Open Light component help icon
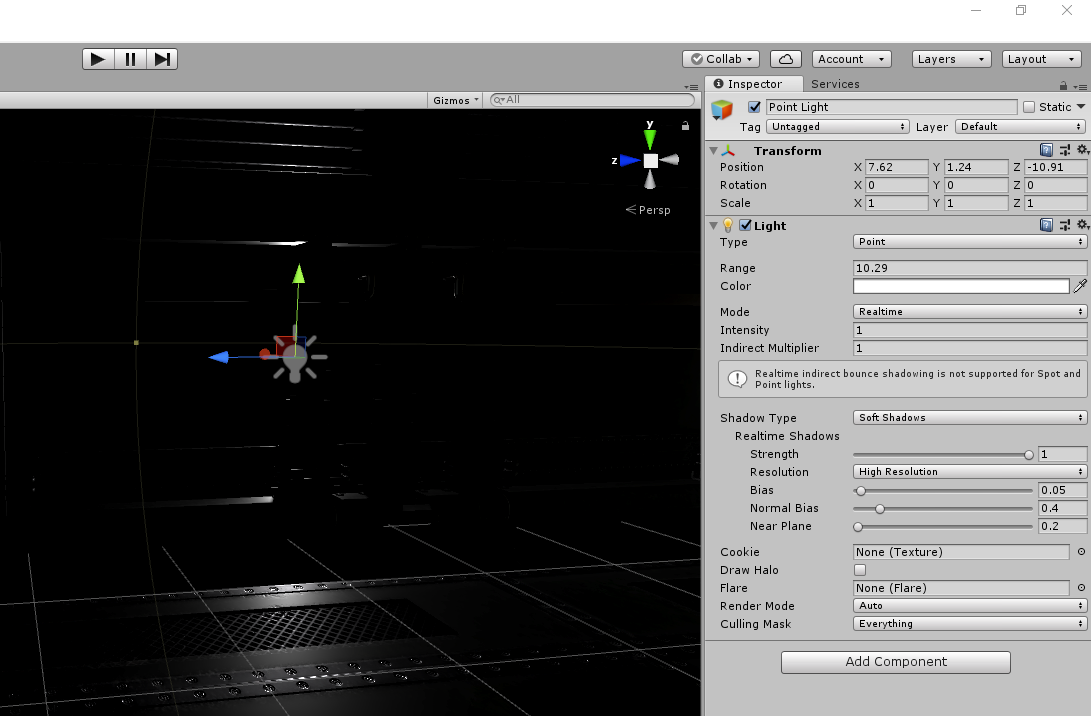The image size is (1091, 716). pyautogui.click(x=1046, y=225)
